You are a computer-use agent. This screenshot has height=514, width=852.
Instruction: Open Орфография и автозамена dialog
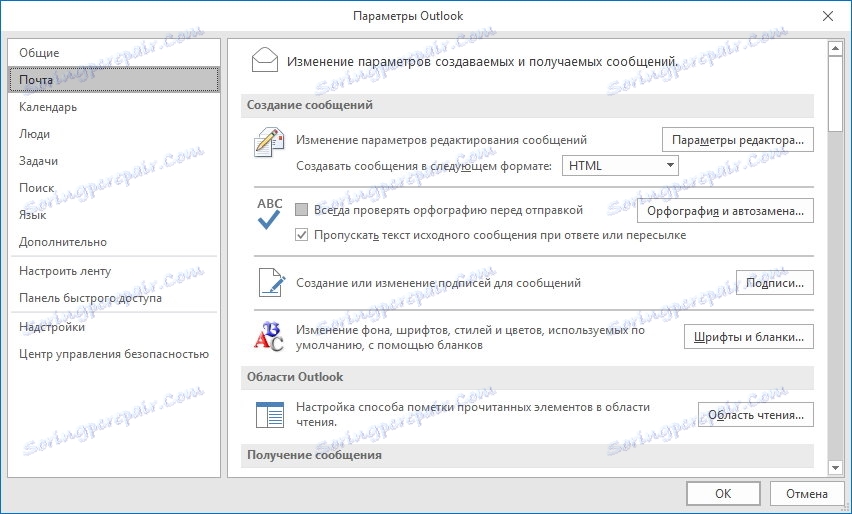click(x=725, y=210)
